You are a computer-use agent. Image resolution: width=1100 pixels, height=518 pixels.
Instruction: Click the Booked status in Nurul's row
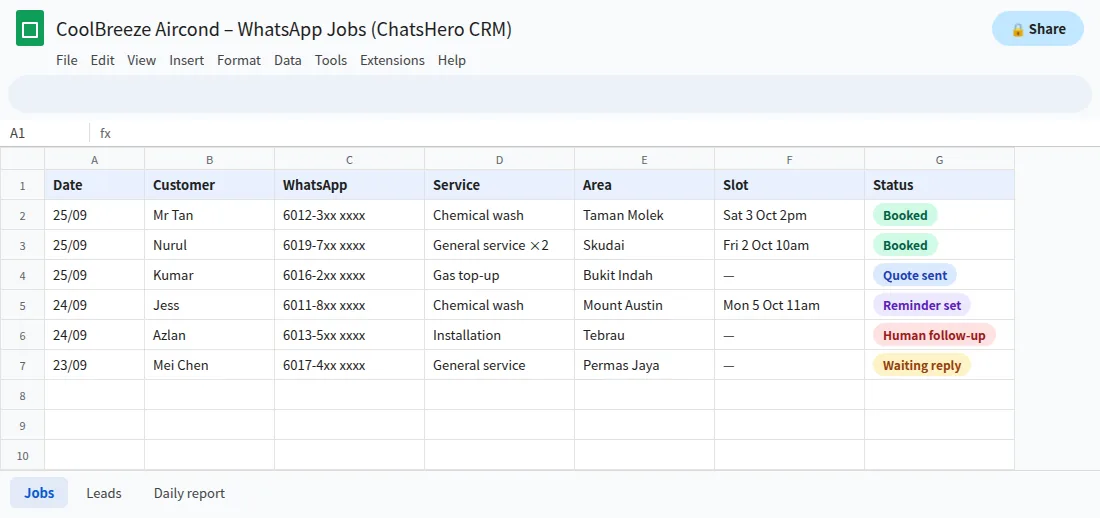click(905, 245)
